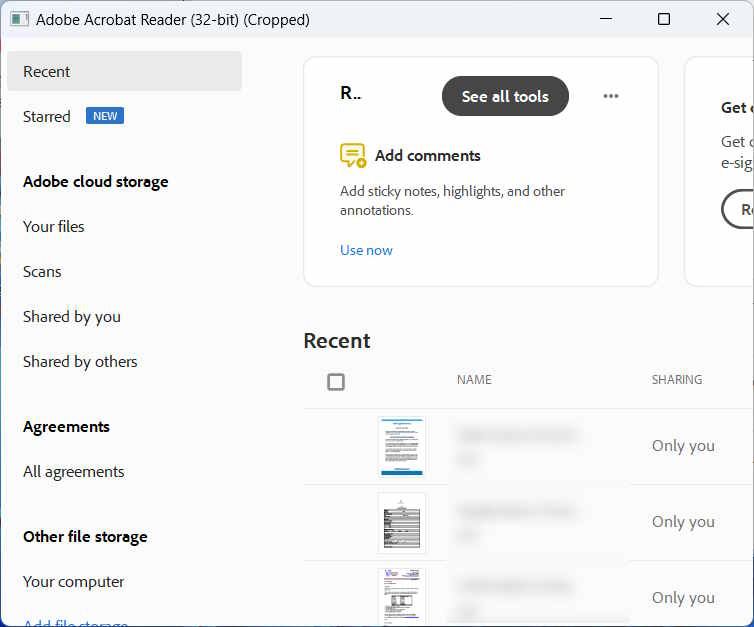The width and height of the screenshot is (754, 627).
Task: Open Your computer file storage
Action: (74, 582)
